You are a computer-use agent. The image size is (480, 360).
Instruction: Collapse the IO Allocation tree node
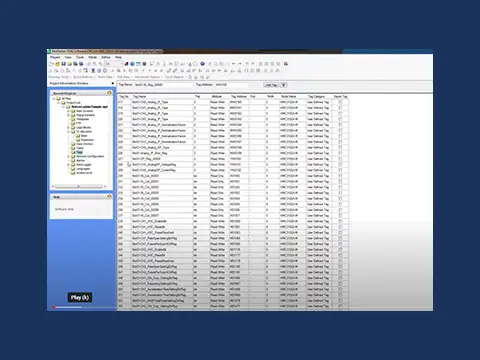pyautogui.click(x=69, y=132)
